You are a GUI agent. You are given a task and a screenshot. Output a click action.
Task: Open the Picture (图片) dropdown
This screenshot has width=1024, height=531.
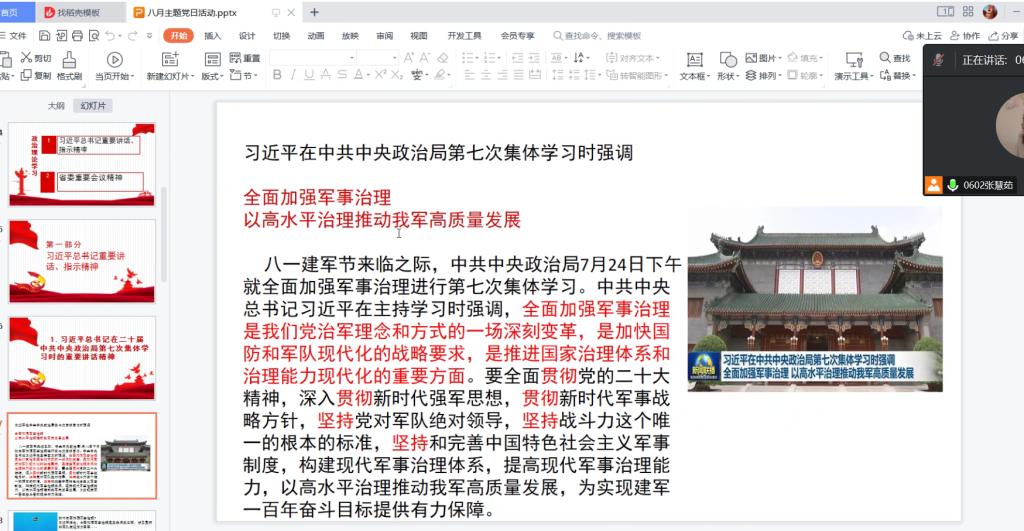[768, 58]
